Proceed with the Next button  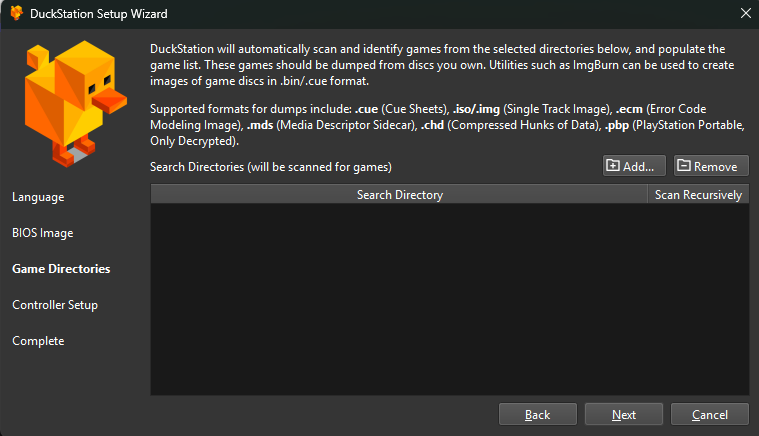click(x=624, y=414)
